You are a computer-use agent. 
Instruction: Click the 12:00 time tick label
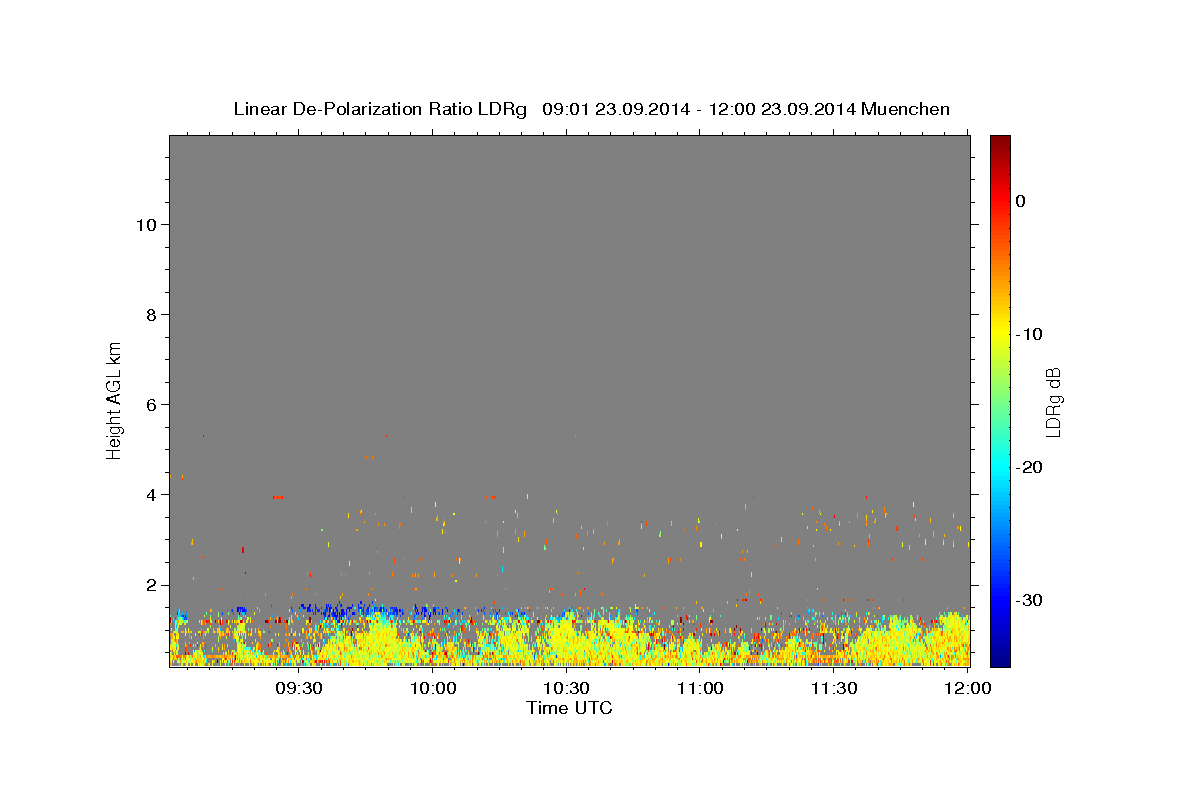point(968,689)
